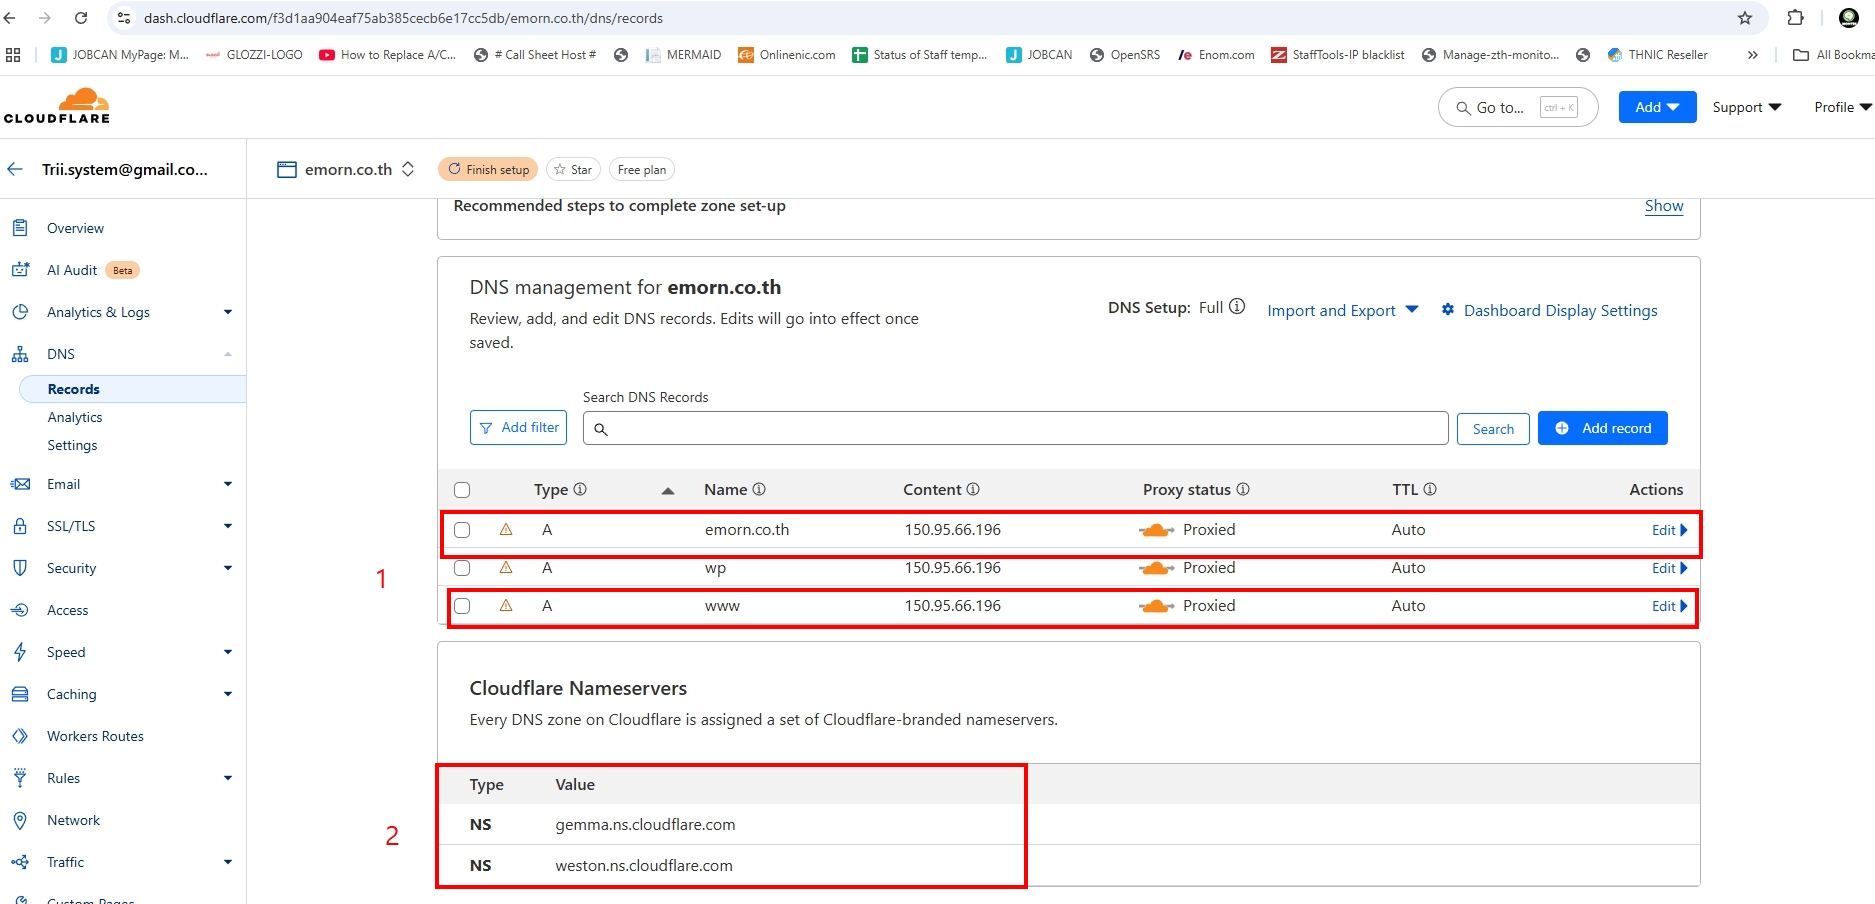Click the DNS network icon in sidebar
Screen dimensions: 1875x904
[x=20, y=354]
